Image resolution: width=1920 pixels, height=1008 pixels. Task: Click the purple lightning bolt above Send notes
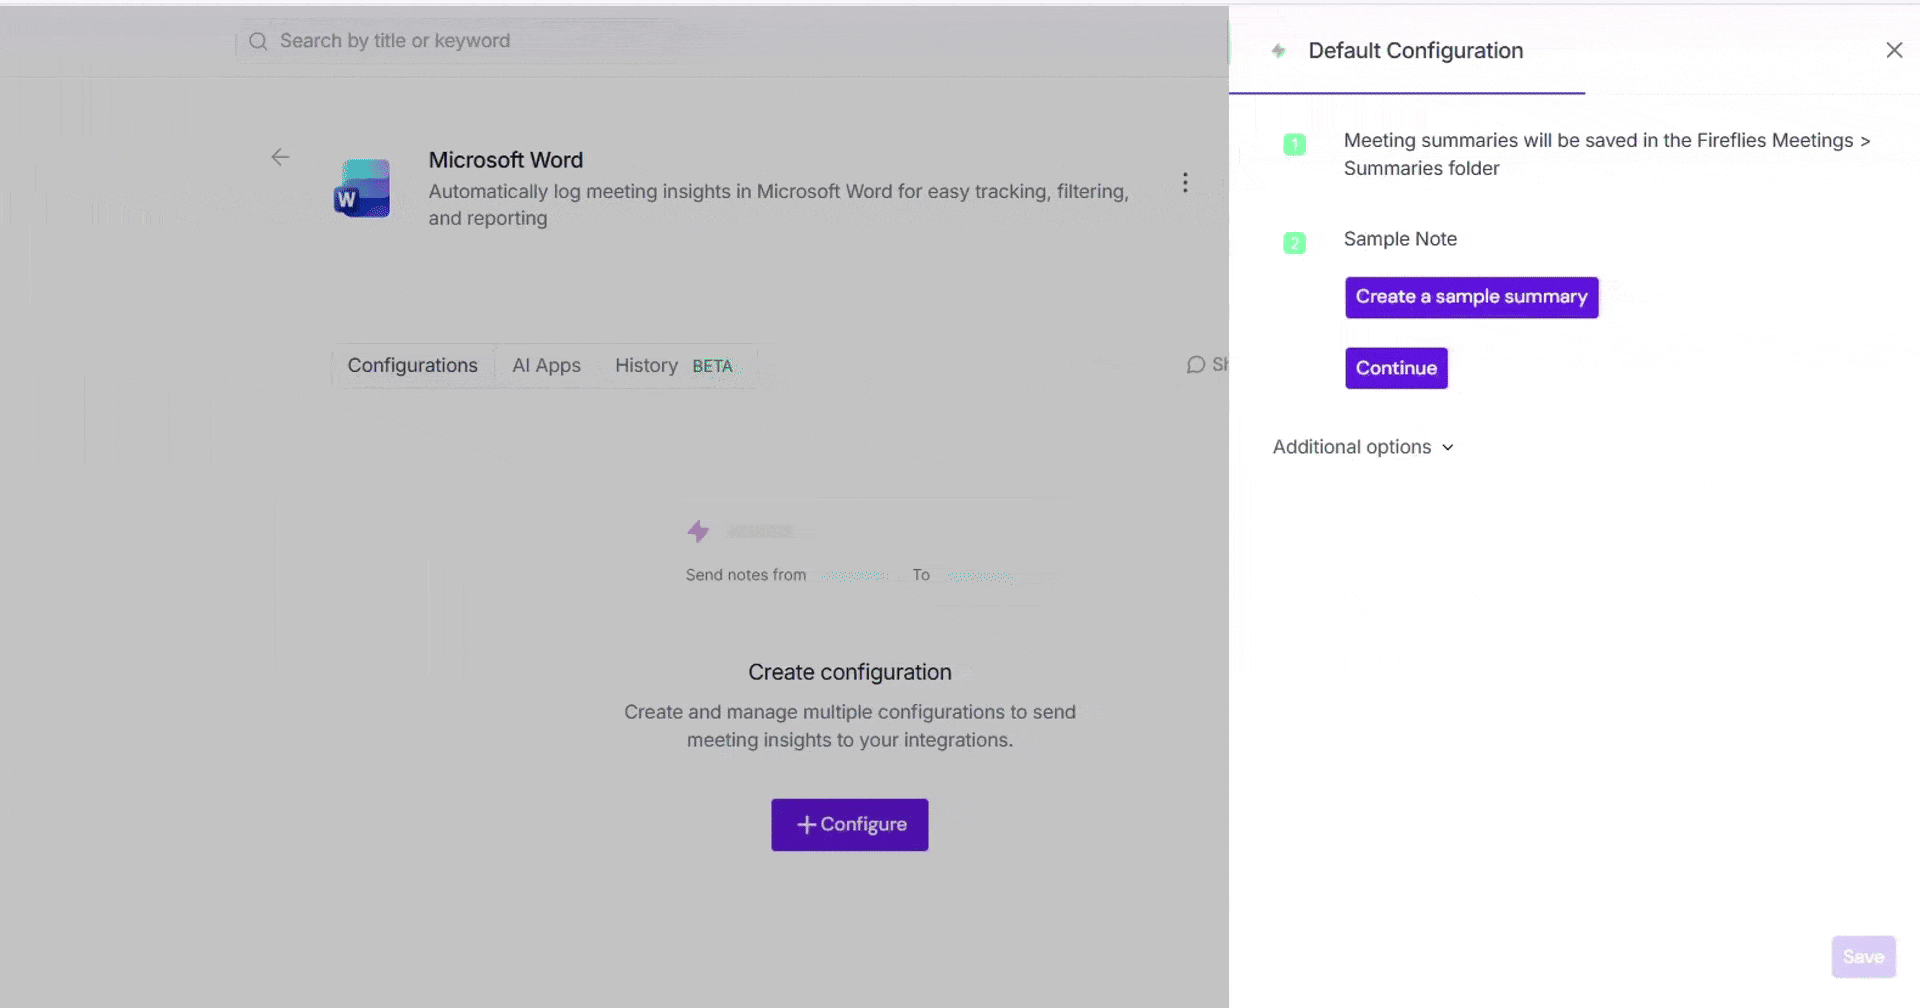pos(698,530)
